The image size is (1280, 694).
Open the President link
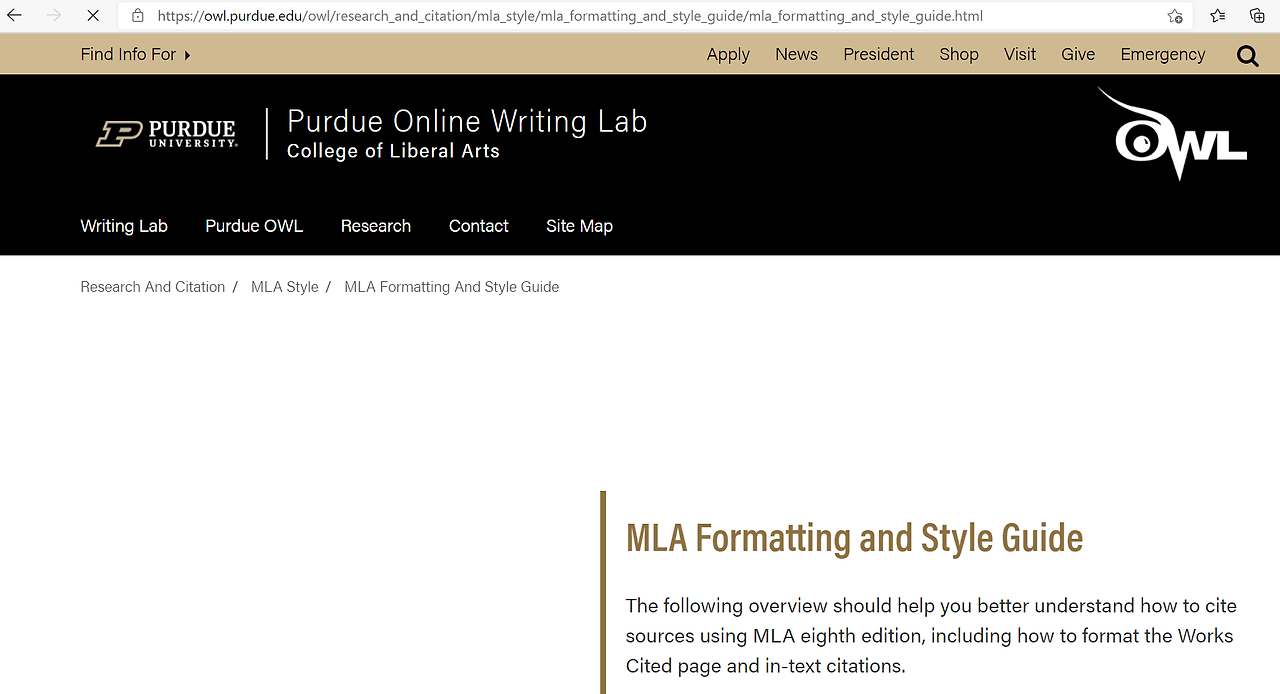pyautogui.click(x=878, y=54)
